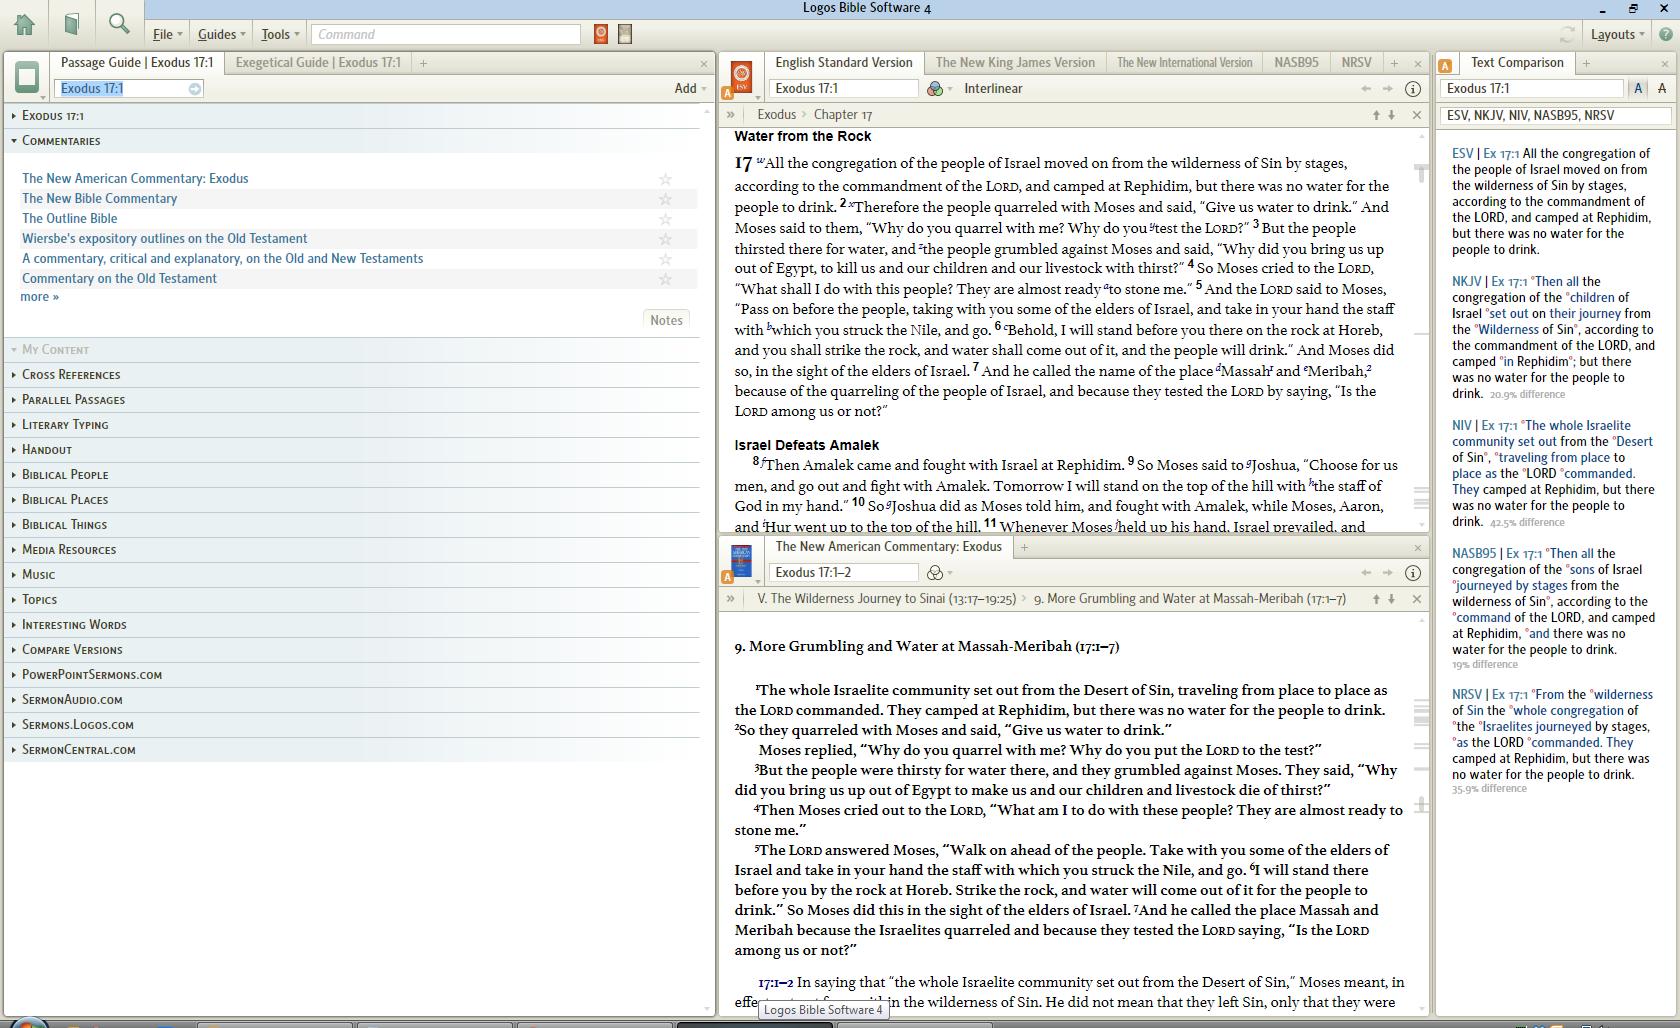Screen dimensions: 1680x1028
Task: Open the Help question mark icon
Action: pos(1666,34)
